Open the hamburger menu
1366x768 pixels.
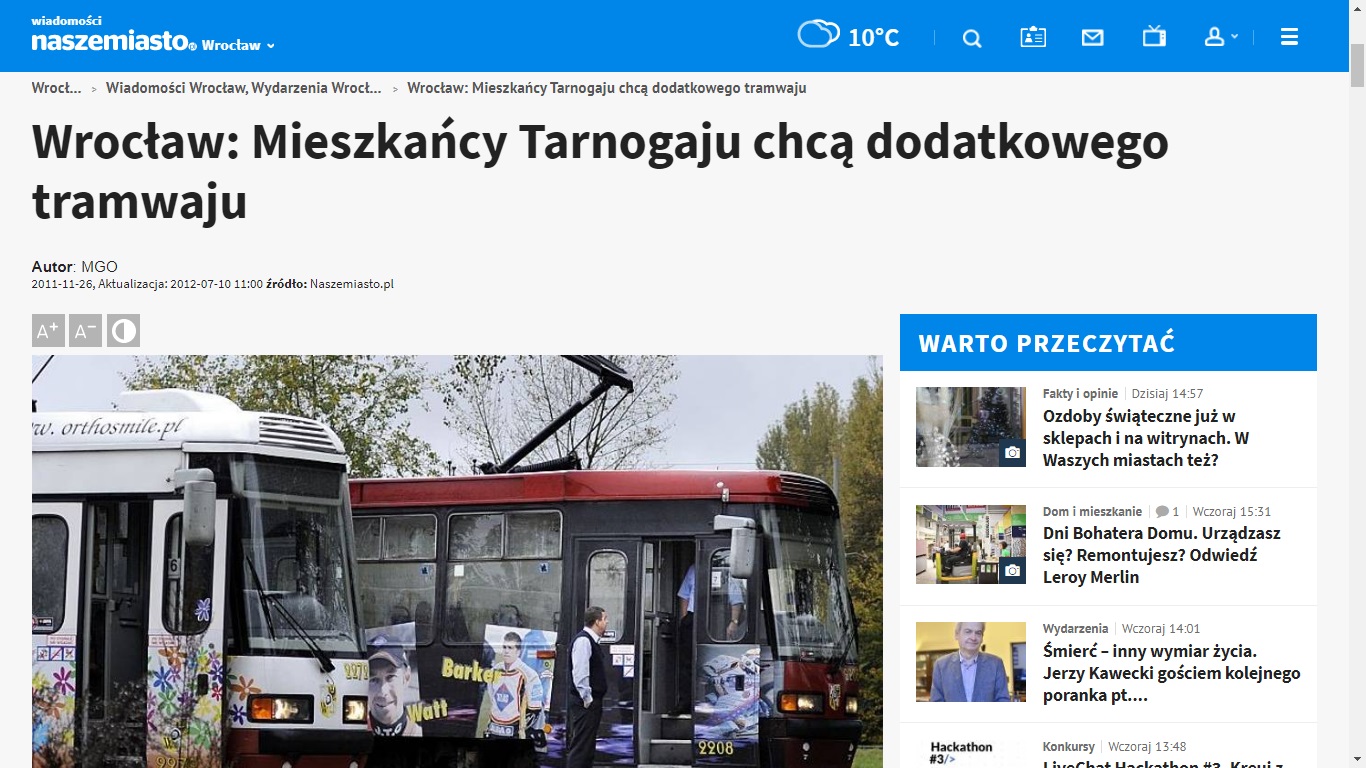click(1289, 37)
